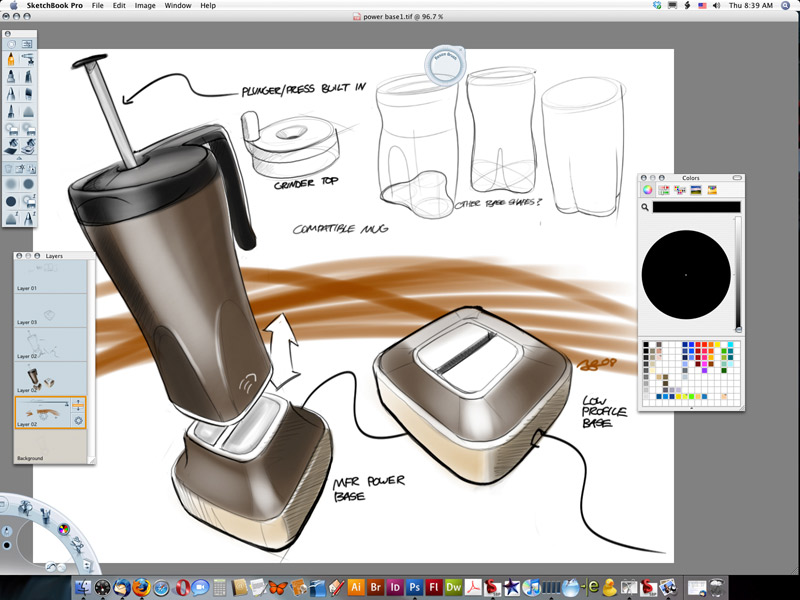Open Firefox from the Dock

(x=140, y=587)
